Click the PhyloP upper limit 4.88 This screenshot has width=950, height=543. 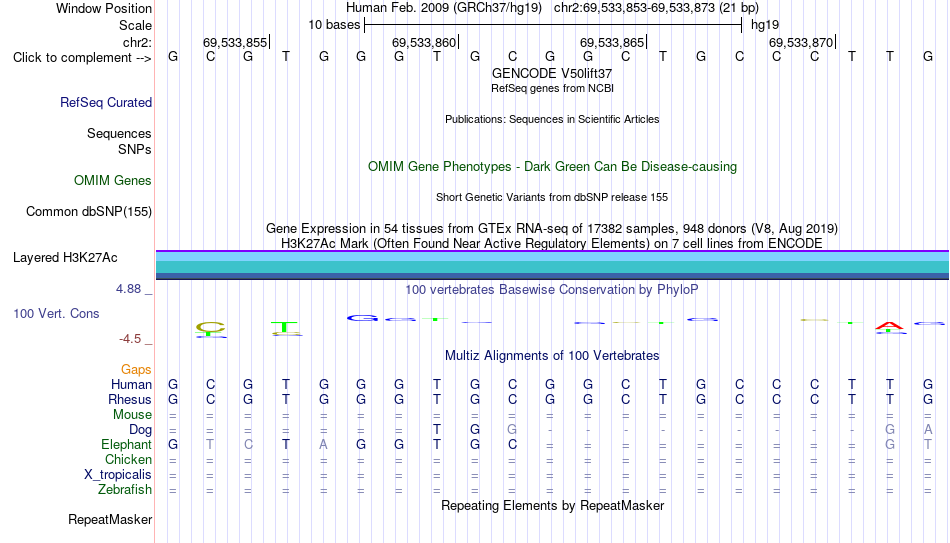coord(128,289)
